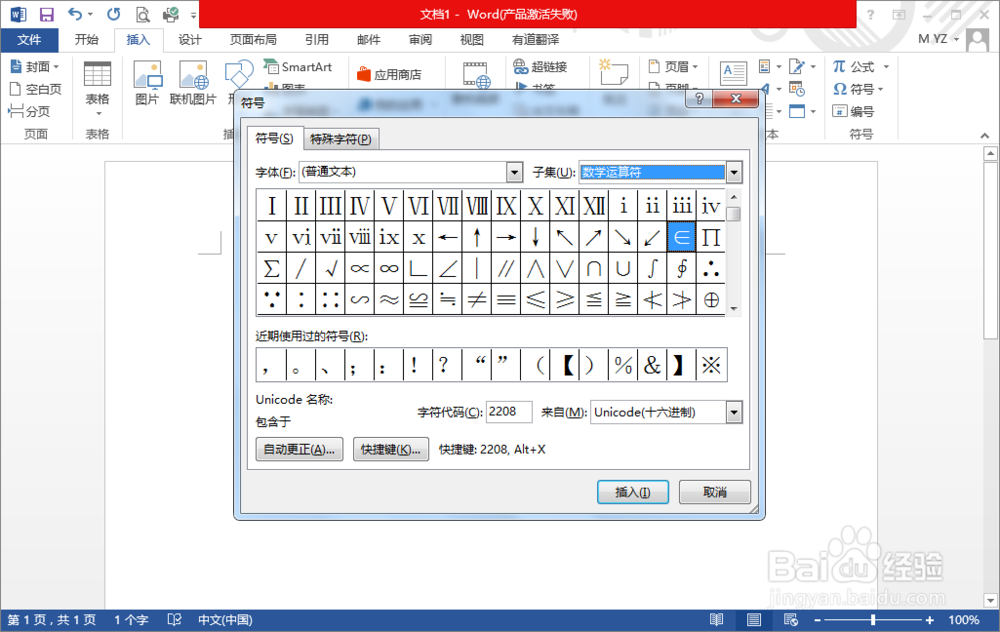This screenshot has height=632, width=1000.
Task: Select the ∪ union symbol
Action: [x=623, y=268]
